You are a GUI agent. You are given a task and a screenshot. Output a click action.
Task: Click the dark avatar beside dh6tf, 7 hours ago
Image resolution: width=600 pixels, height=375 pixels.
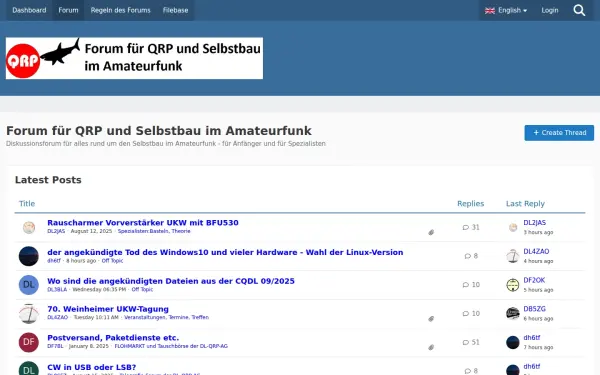click(x=513, y=342)
